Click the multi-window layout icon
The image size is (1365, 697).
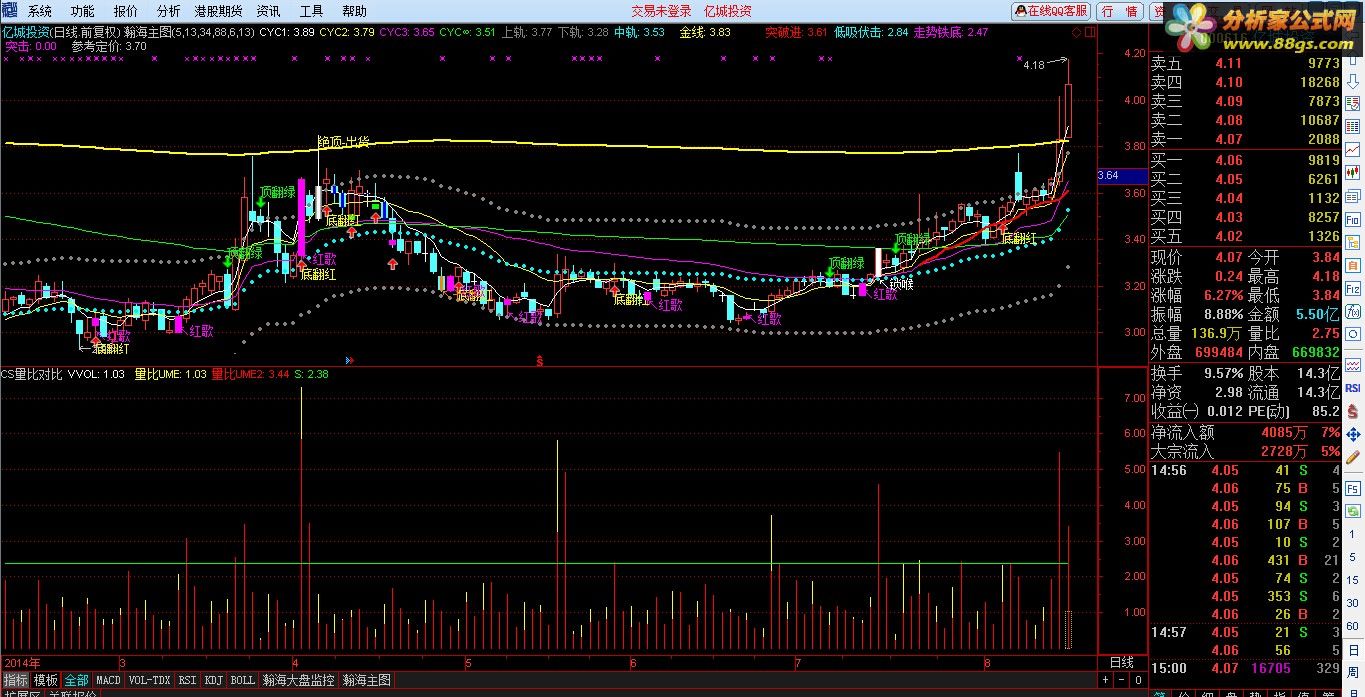coord(1352,196)
